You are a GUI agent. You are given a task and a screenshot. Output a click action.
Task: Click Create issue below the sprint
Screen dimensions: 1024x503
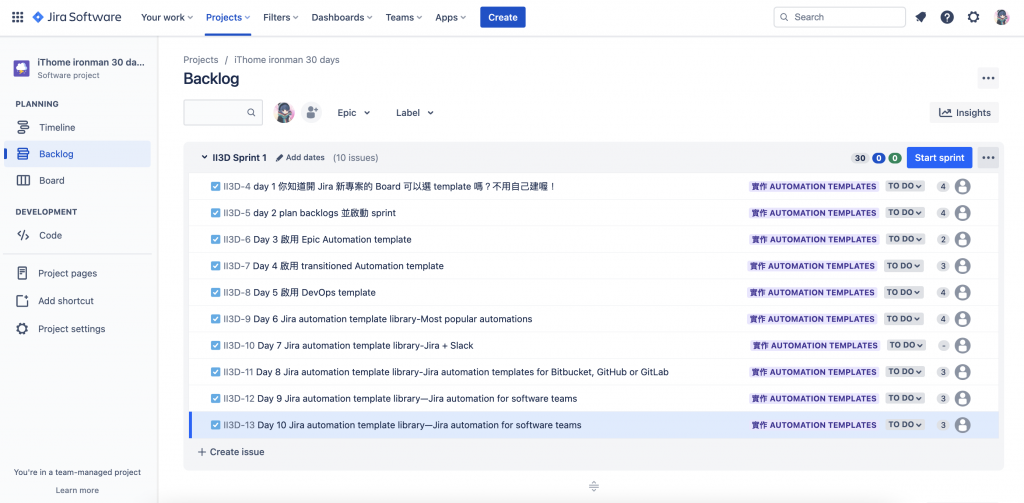click(x=231, y=452)
